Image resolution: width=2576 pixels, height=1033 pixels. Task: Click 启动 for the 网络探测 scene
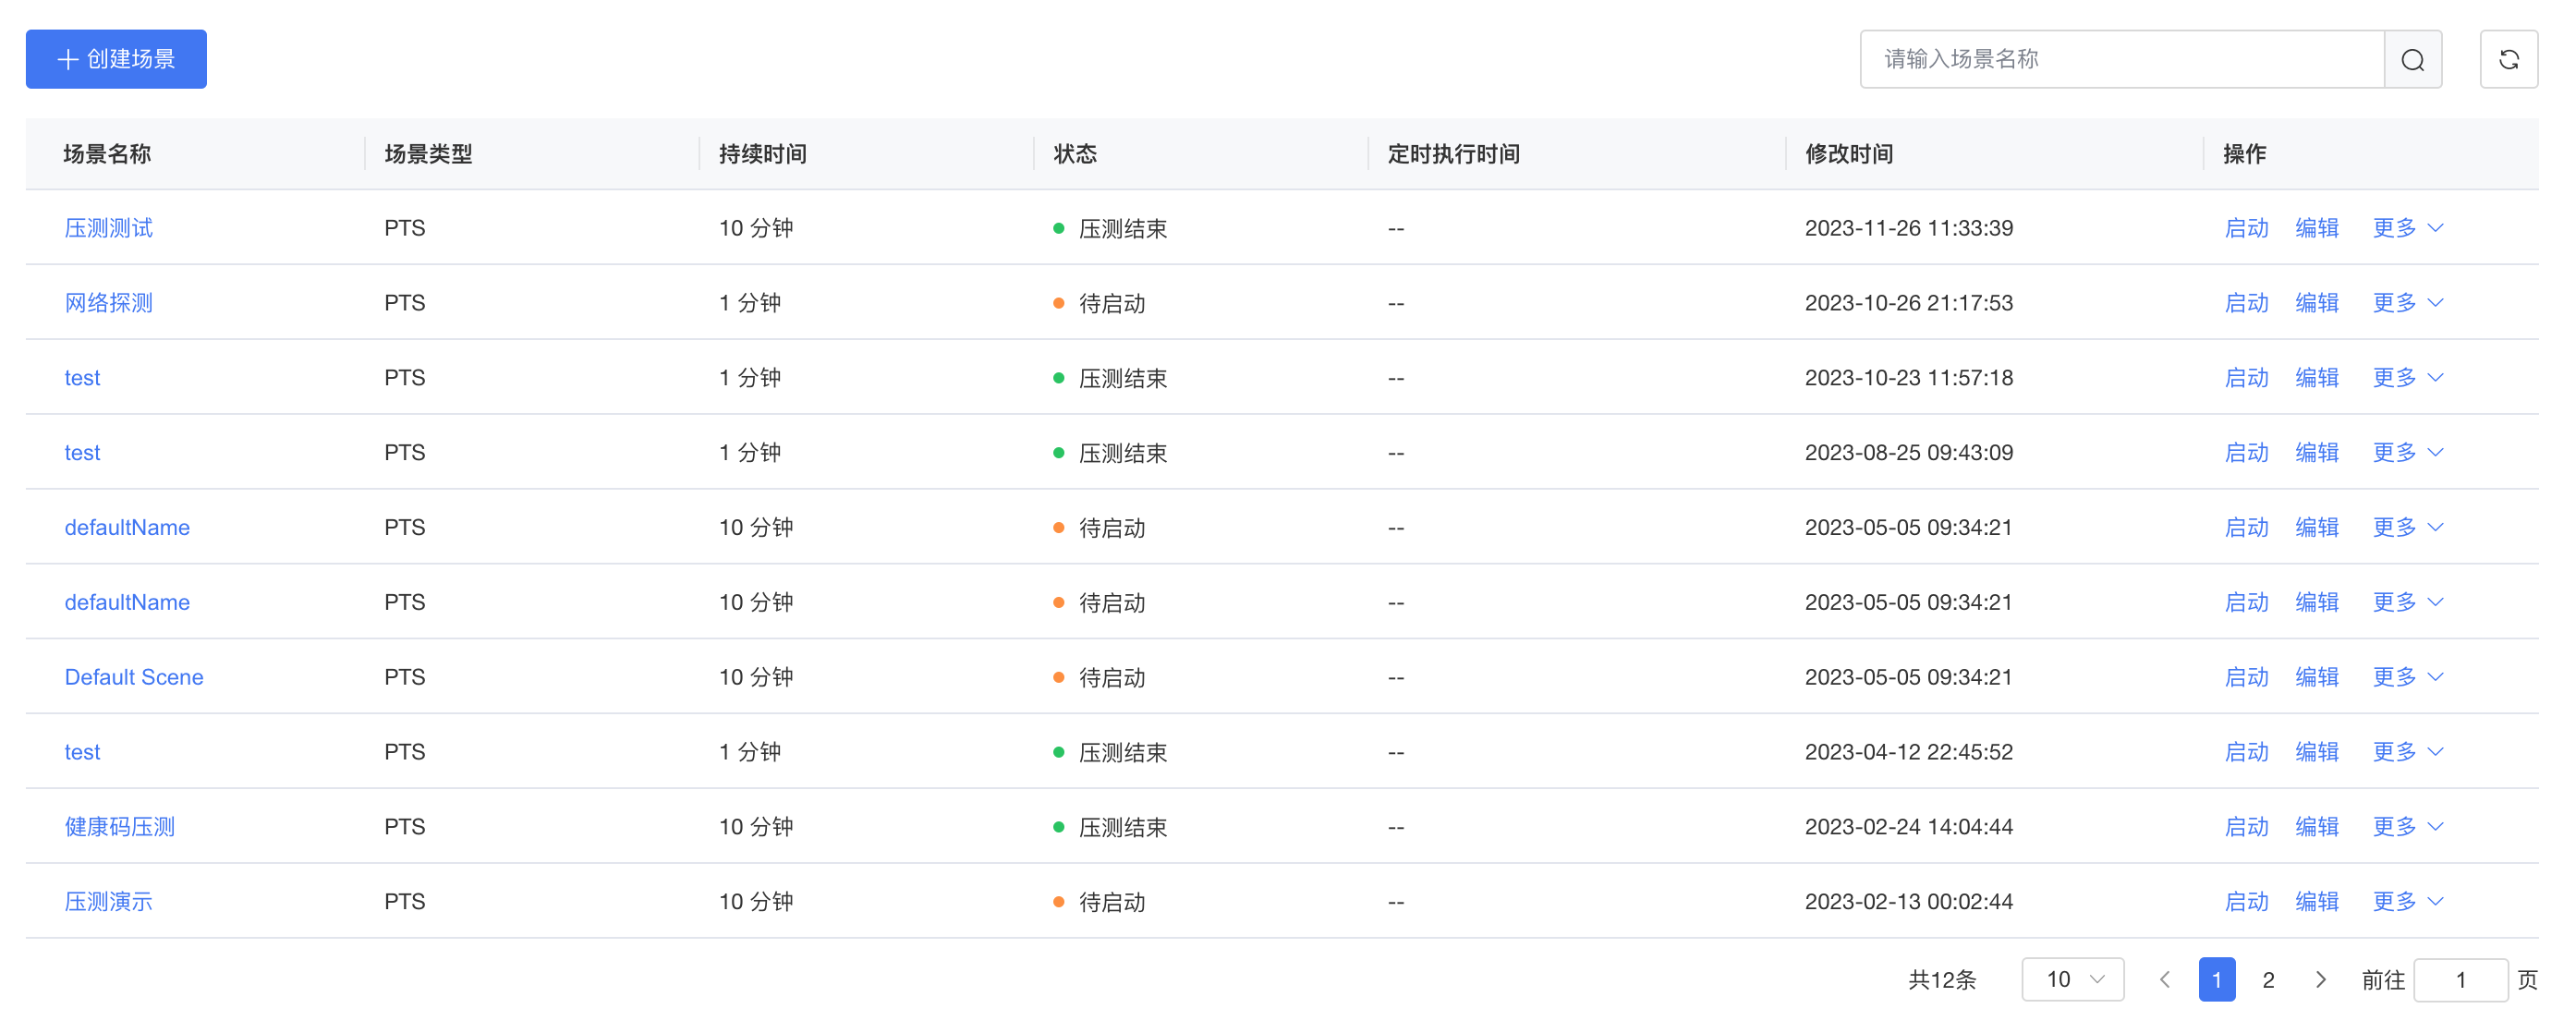pyautogui.click(x=2245, y=303)
